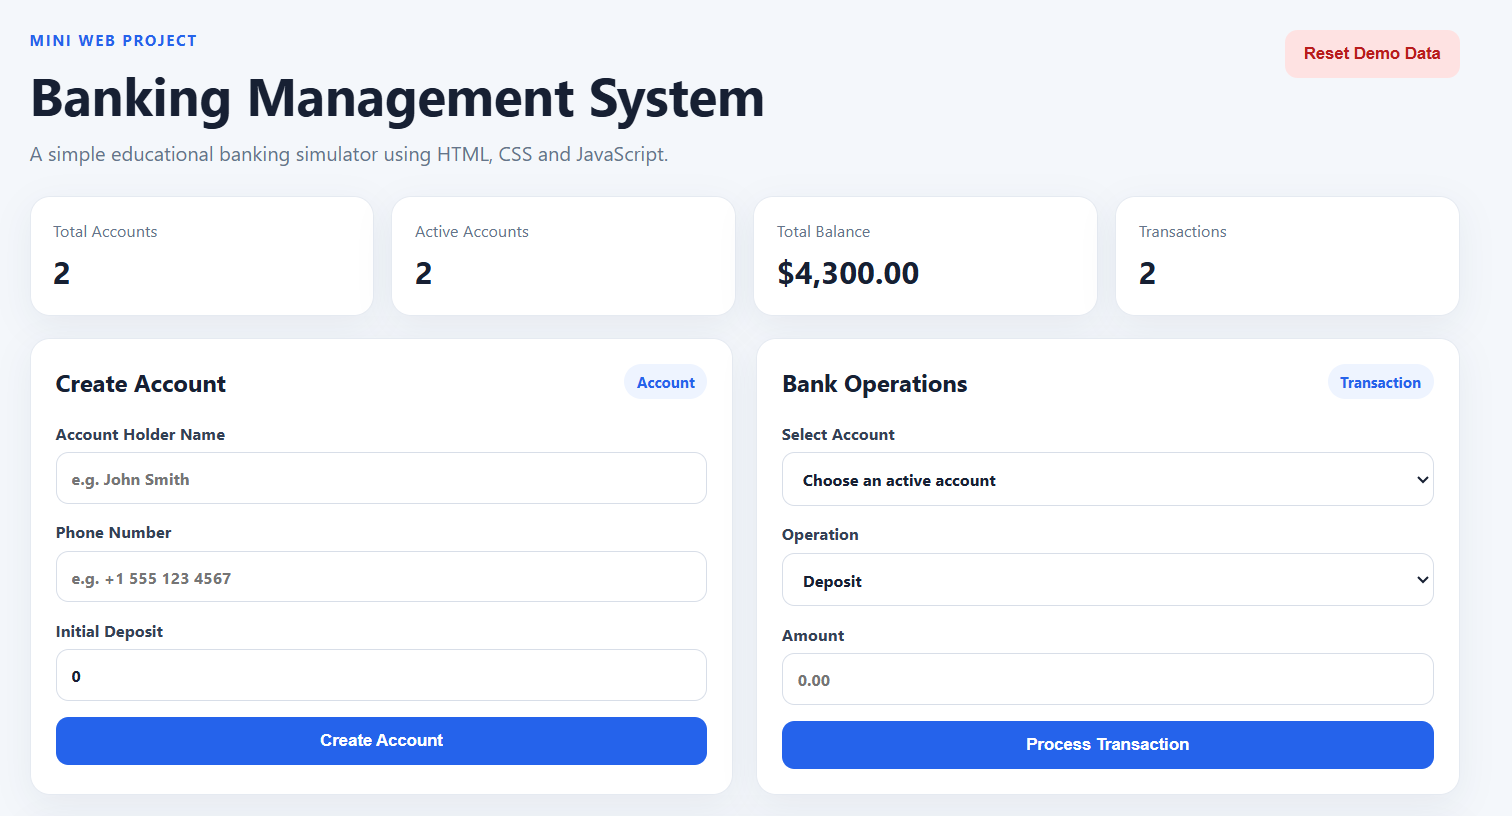Select the Account badge in Create Account
1512x816 pixels.
[x=666, y=382]
